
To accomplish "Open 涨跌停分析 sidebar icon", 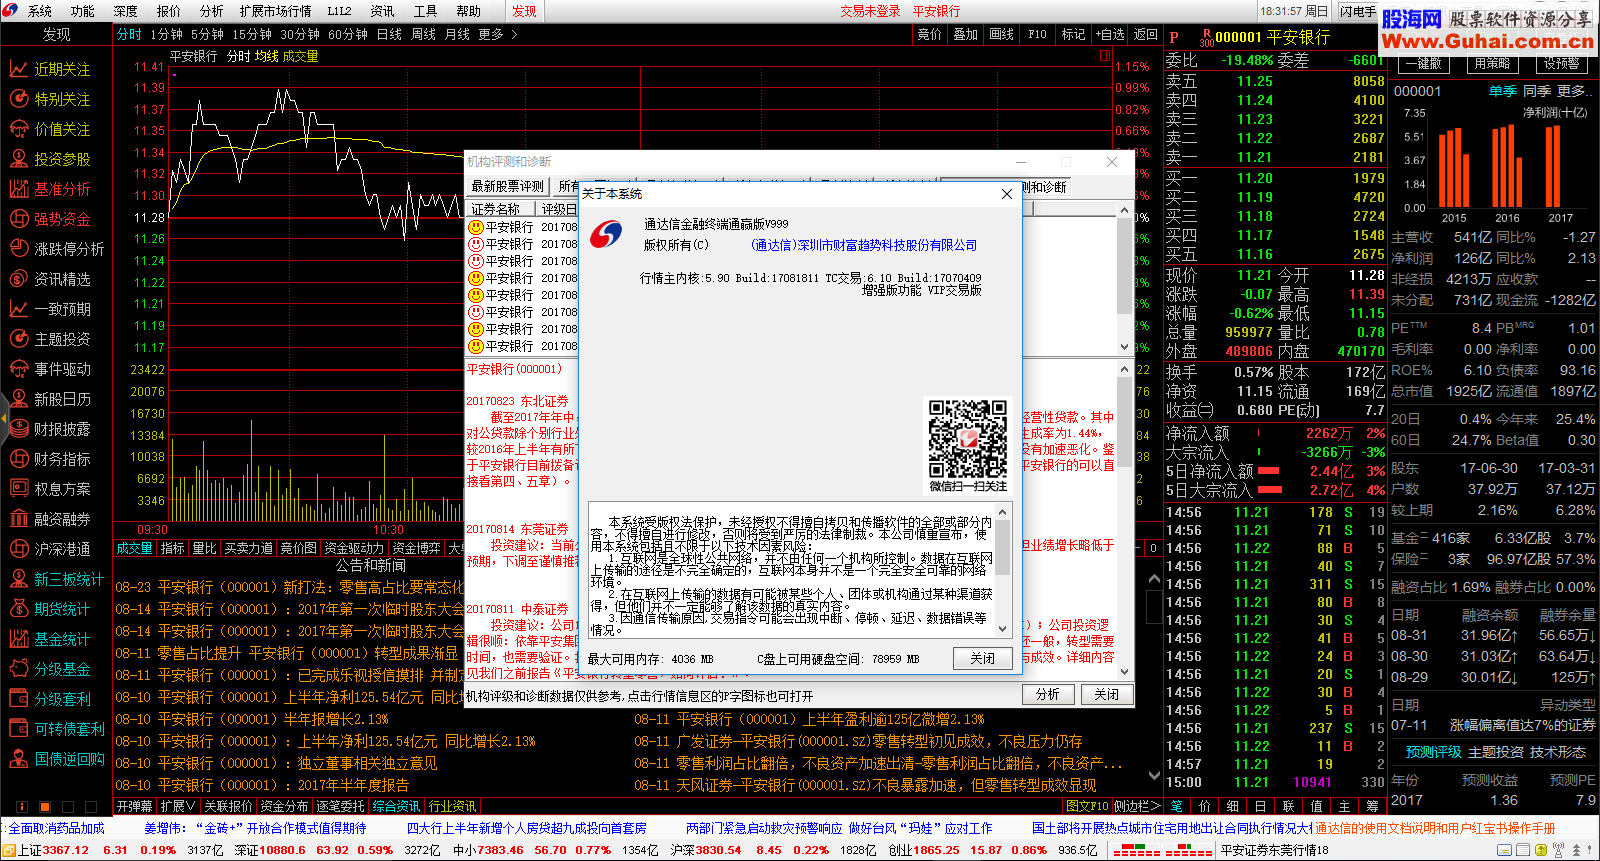I will point(18,249).
